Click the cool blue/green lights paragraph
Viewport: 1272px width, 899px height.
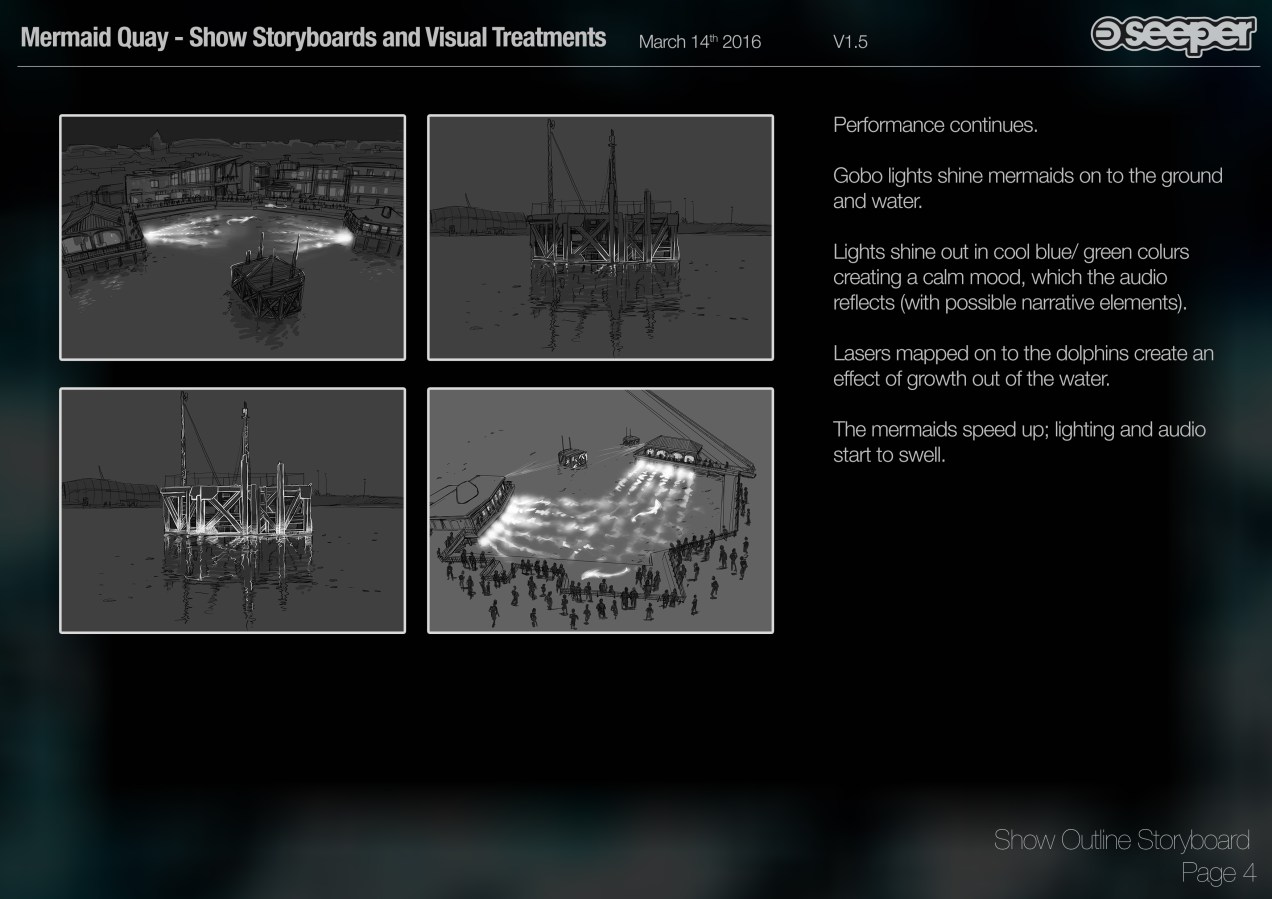(x=1010, y=277)
